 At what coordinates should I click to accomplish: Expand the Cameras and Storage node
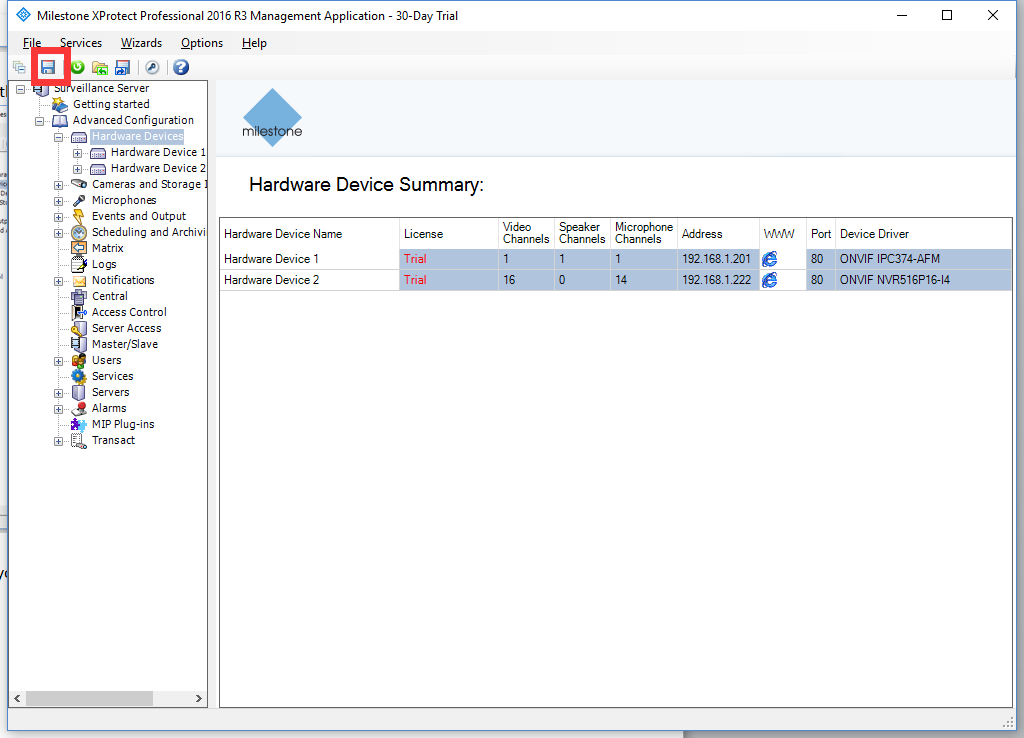pyautogui.click(x=59, y=185)
